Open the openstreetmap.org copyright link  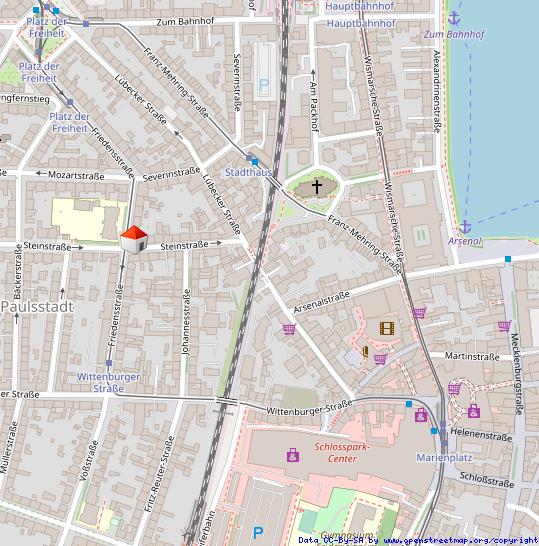[460, 541]
